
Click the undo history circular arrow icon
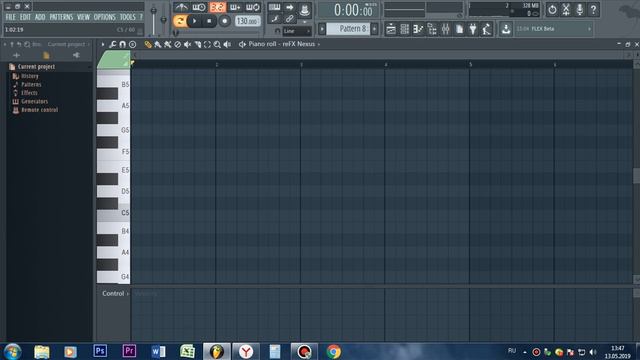552,9
